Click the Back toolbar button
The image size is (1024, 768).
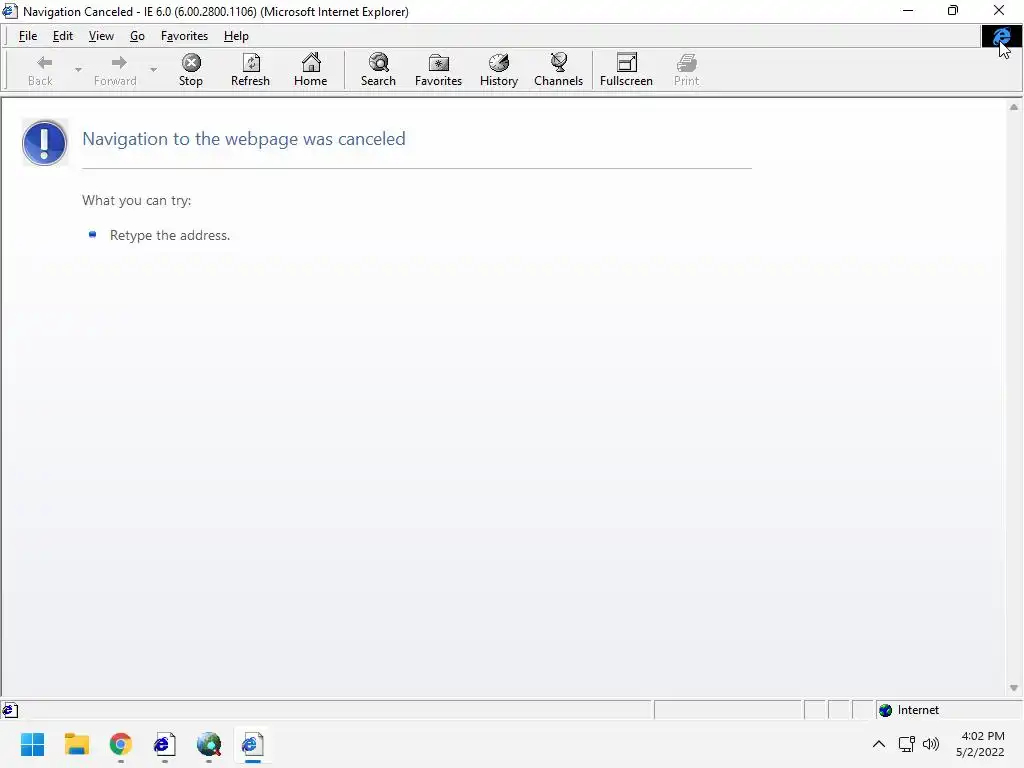pos(40,71)
